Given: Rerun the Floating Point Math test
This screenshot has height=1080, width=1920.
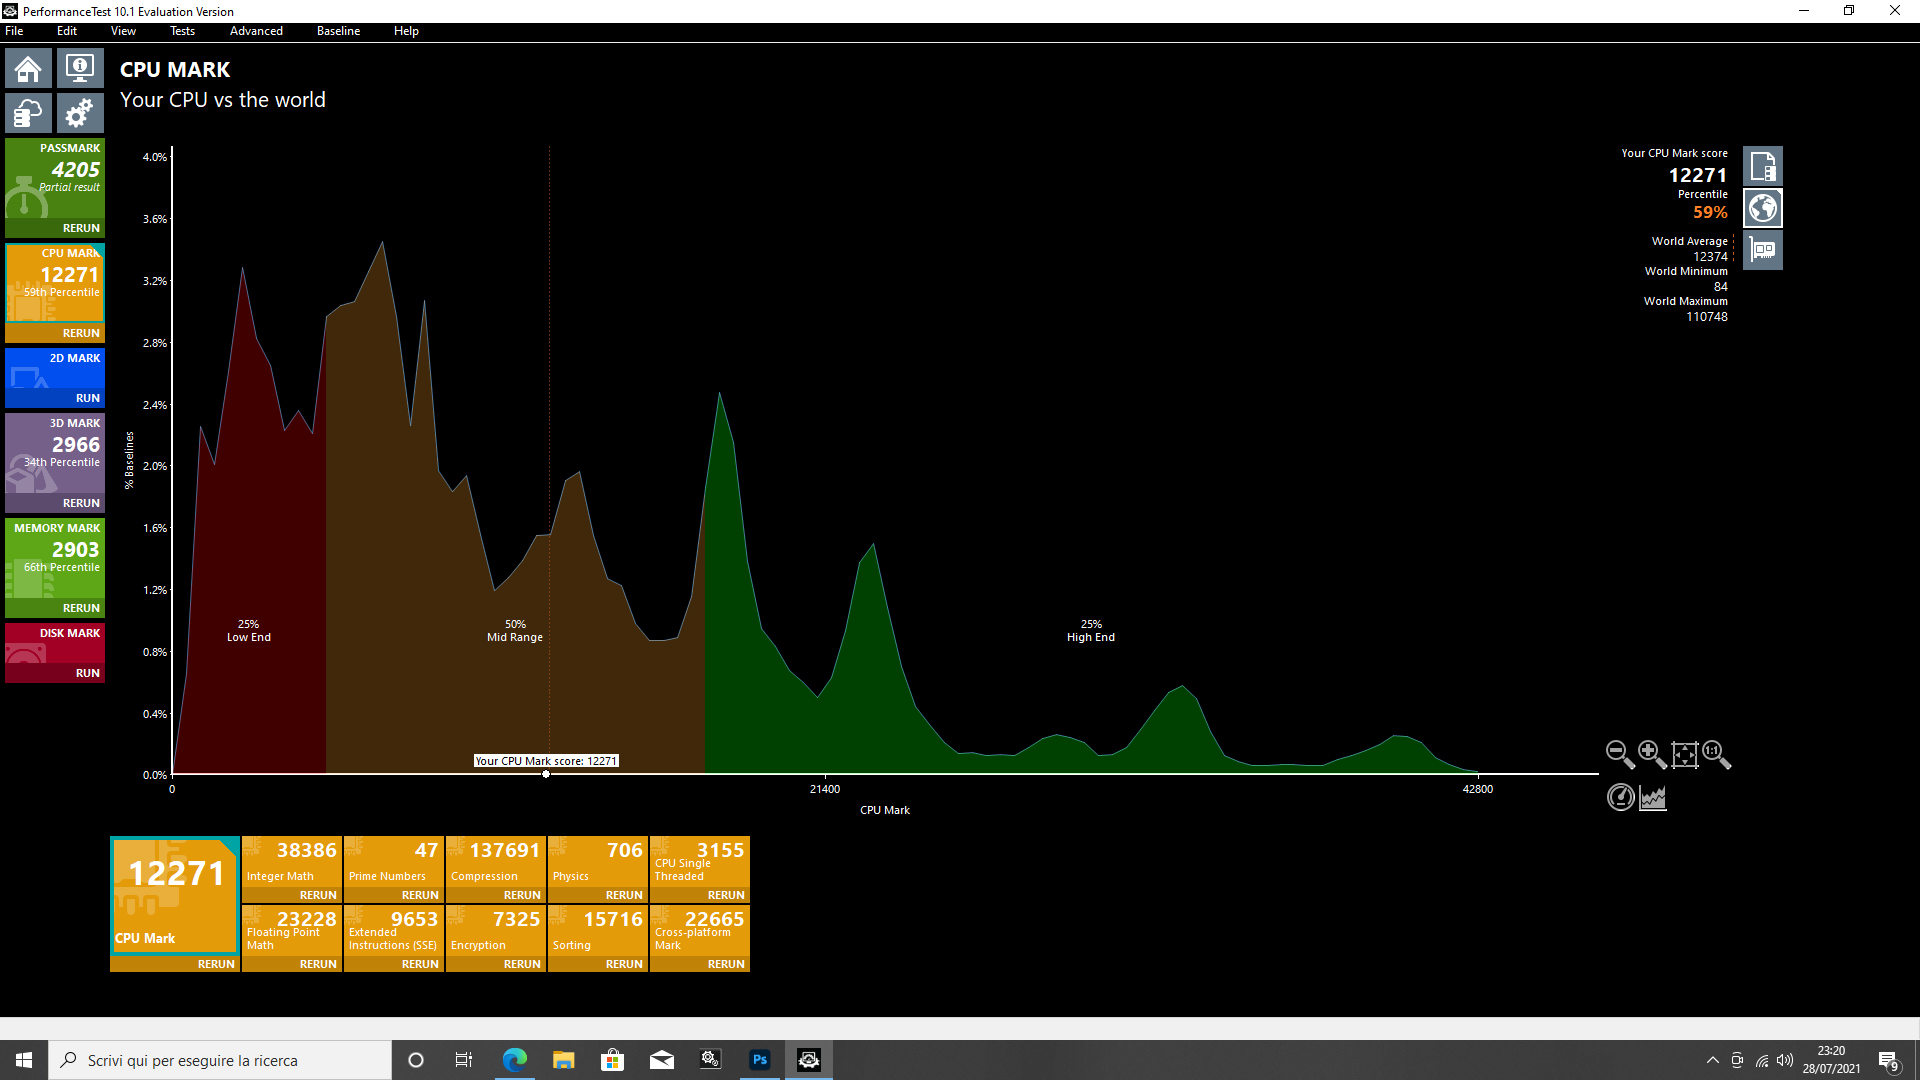Looking at the screenshot, I should point(318,964).
